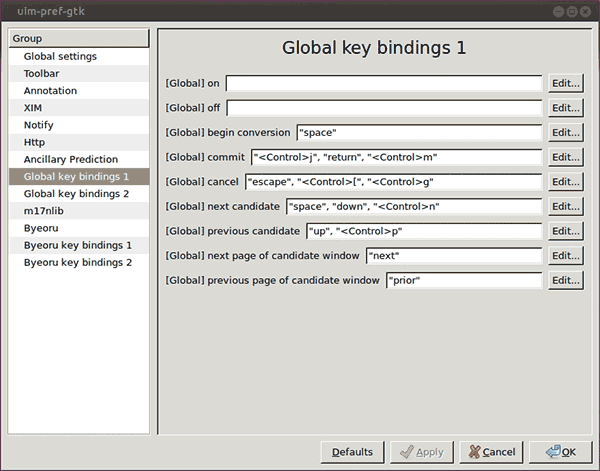Confirm with the OK button
Screen dimensions: 600x471
561,452
